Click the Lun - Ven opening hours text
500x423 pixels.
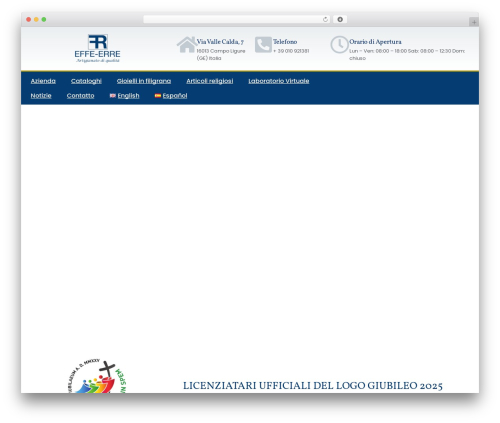pos(407,54)
